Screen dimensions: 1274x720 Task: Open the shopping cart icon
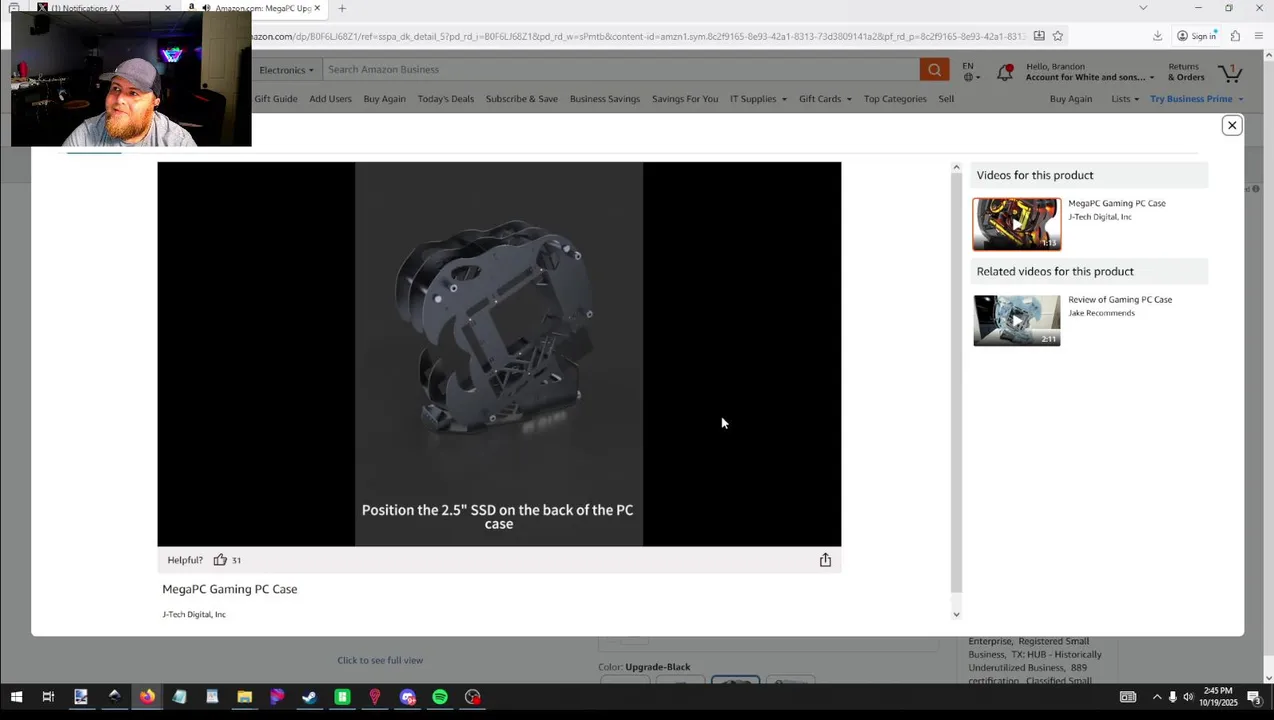1230,72
